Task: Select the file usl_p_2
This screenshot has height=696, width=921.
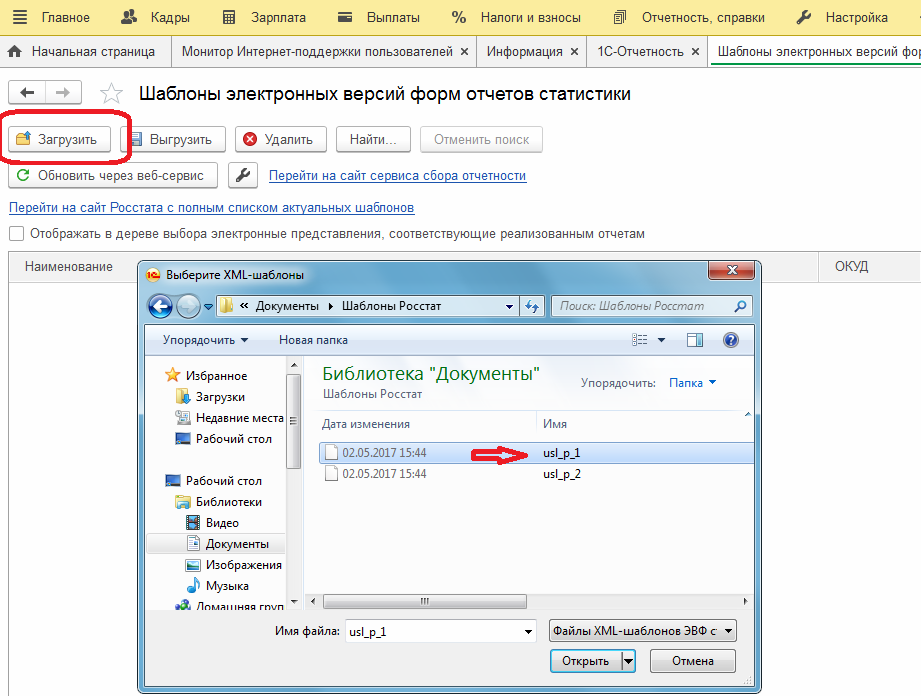Action: click(x=536, y=474)
